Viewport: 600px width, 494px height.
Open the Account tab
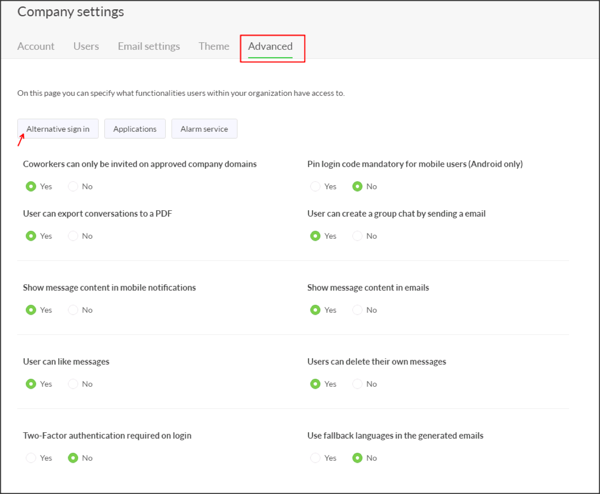[x=36, y=46]
